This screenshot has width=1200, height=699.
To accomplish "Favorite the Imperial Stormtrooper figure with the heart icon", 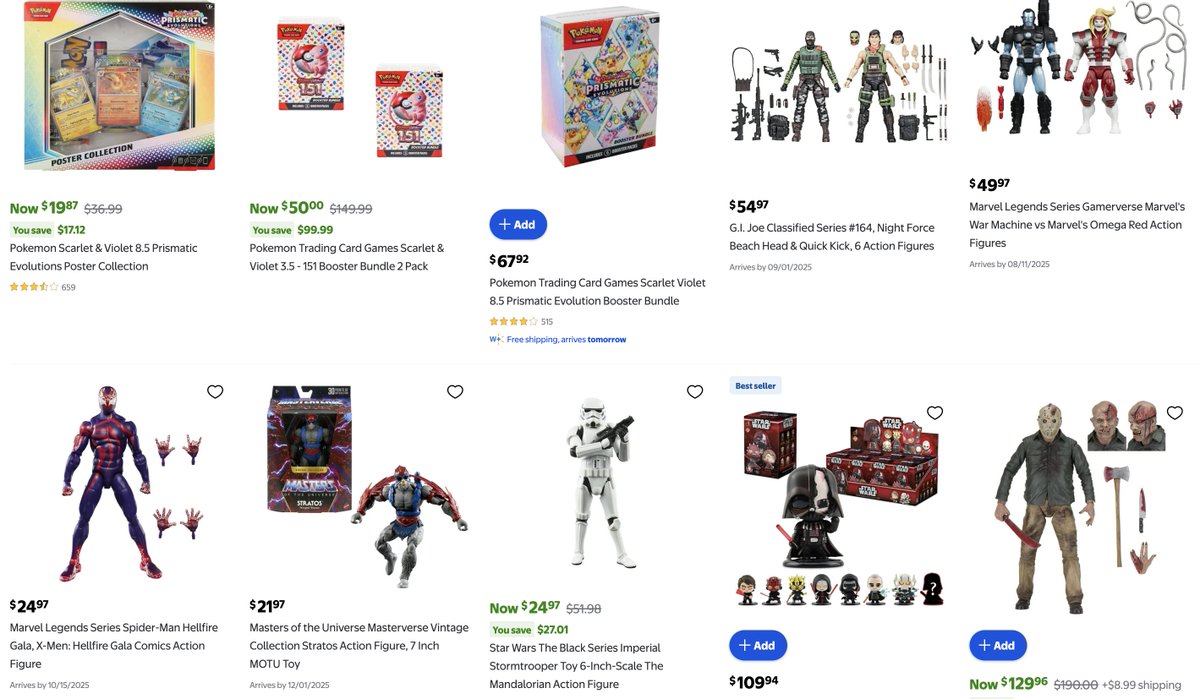I will (x=695, y=392).
